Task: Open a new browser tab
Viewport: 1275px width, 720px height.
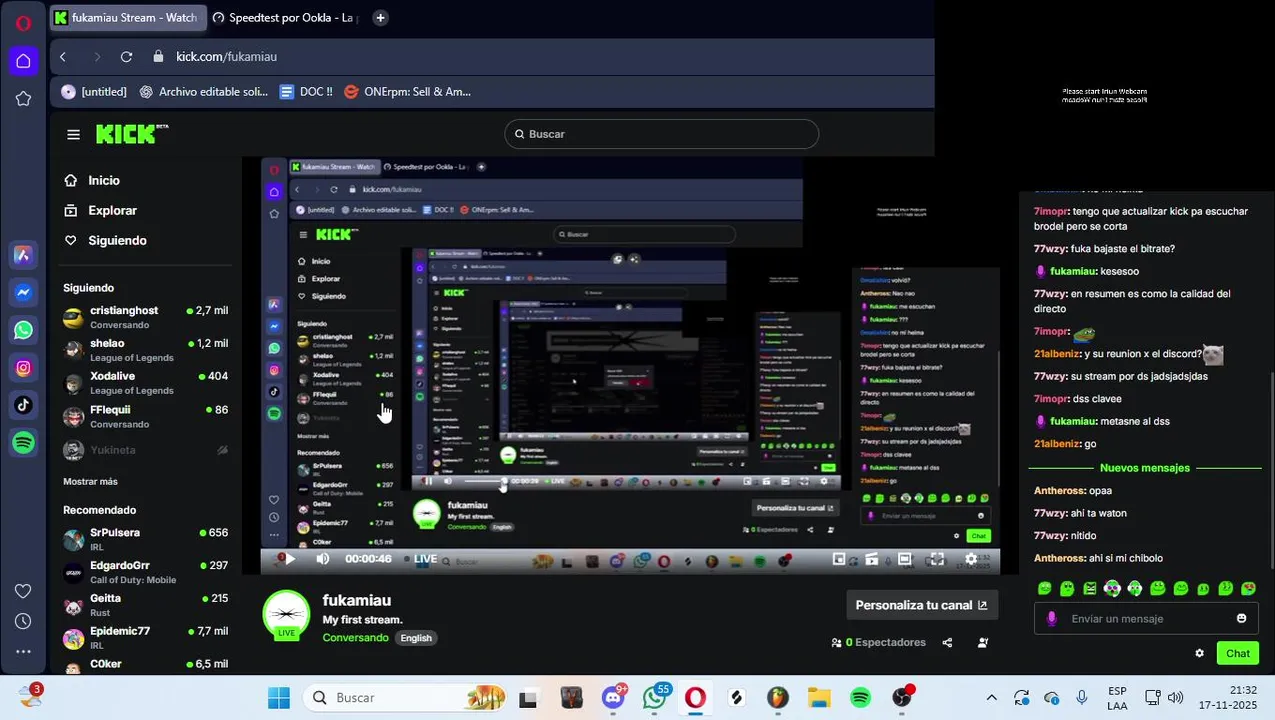Action: (380, 18)
